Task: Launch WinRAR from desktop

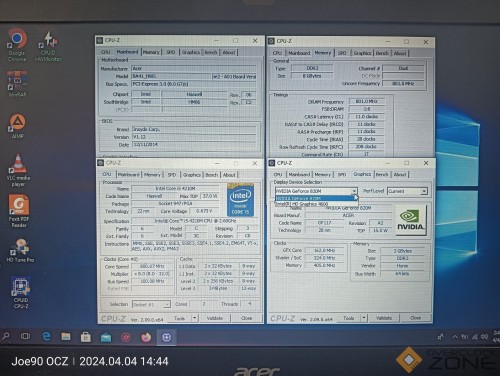Action: click(17, 83)
